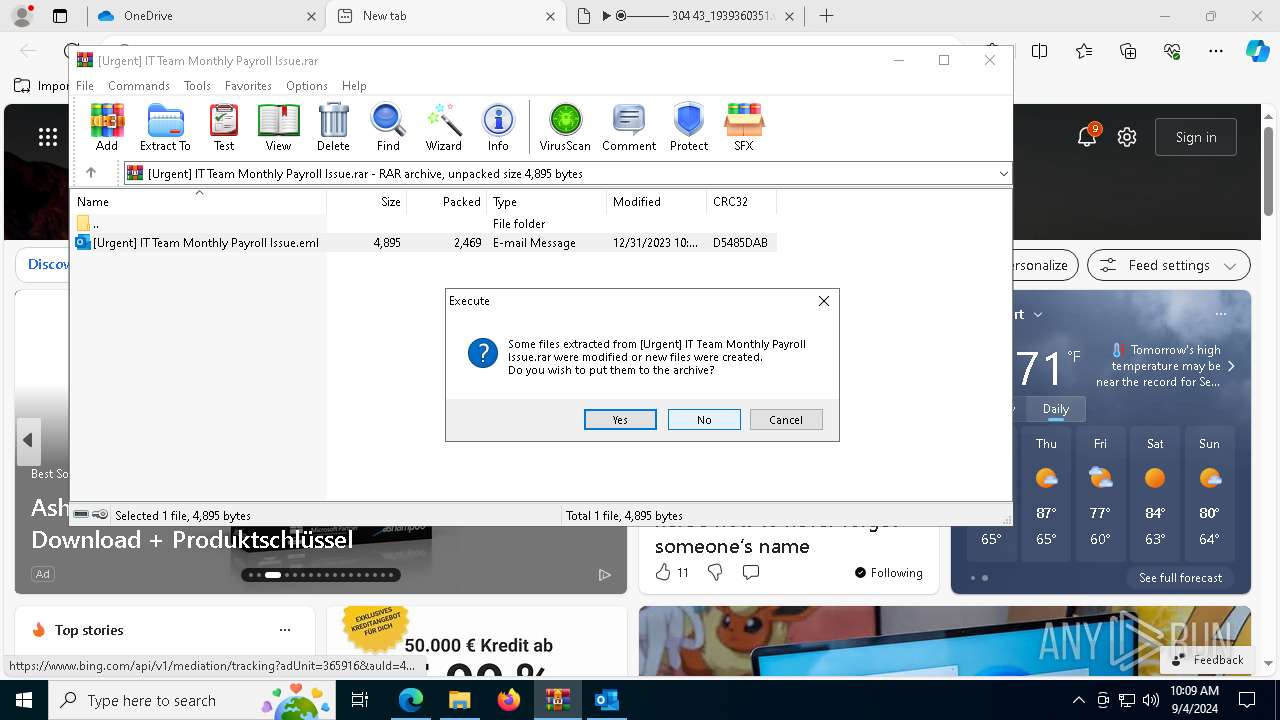Image resolution: width=1280 pixels, height=720 pixels.
Task: Sort by CRC32 column header
Action: (742, 202)
